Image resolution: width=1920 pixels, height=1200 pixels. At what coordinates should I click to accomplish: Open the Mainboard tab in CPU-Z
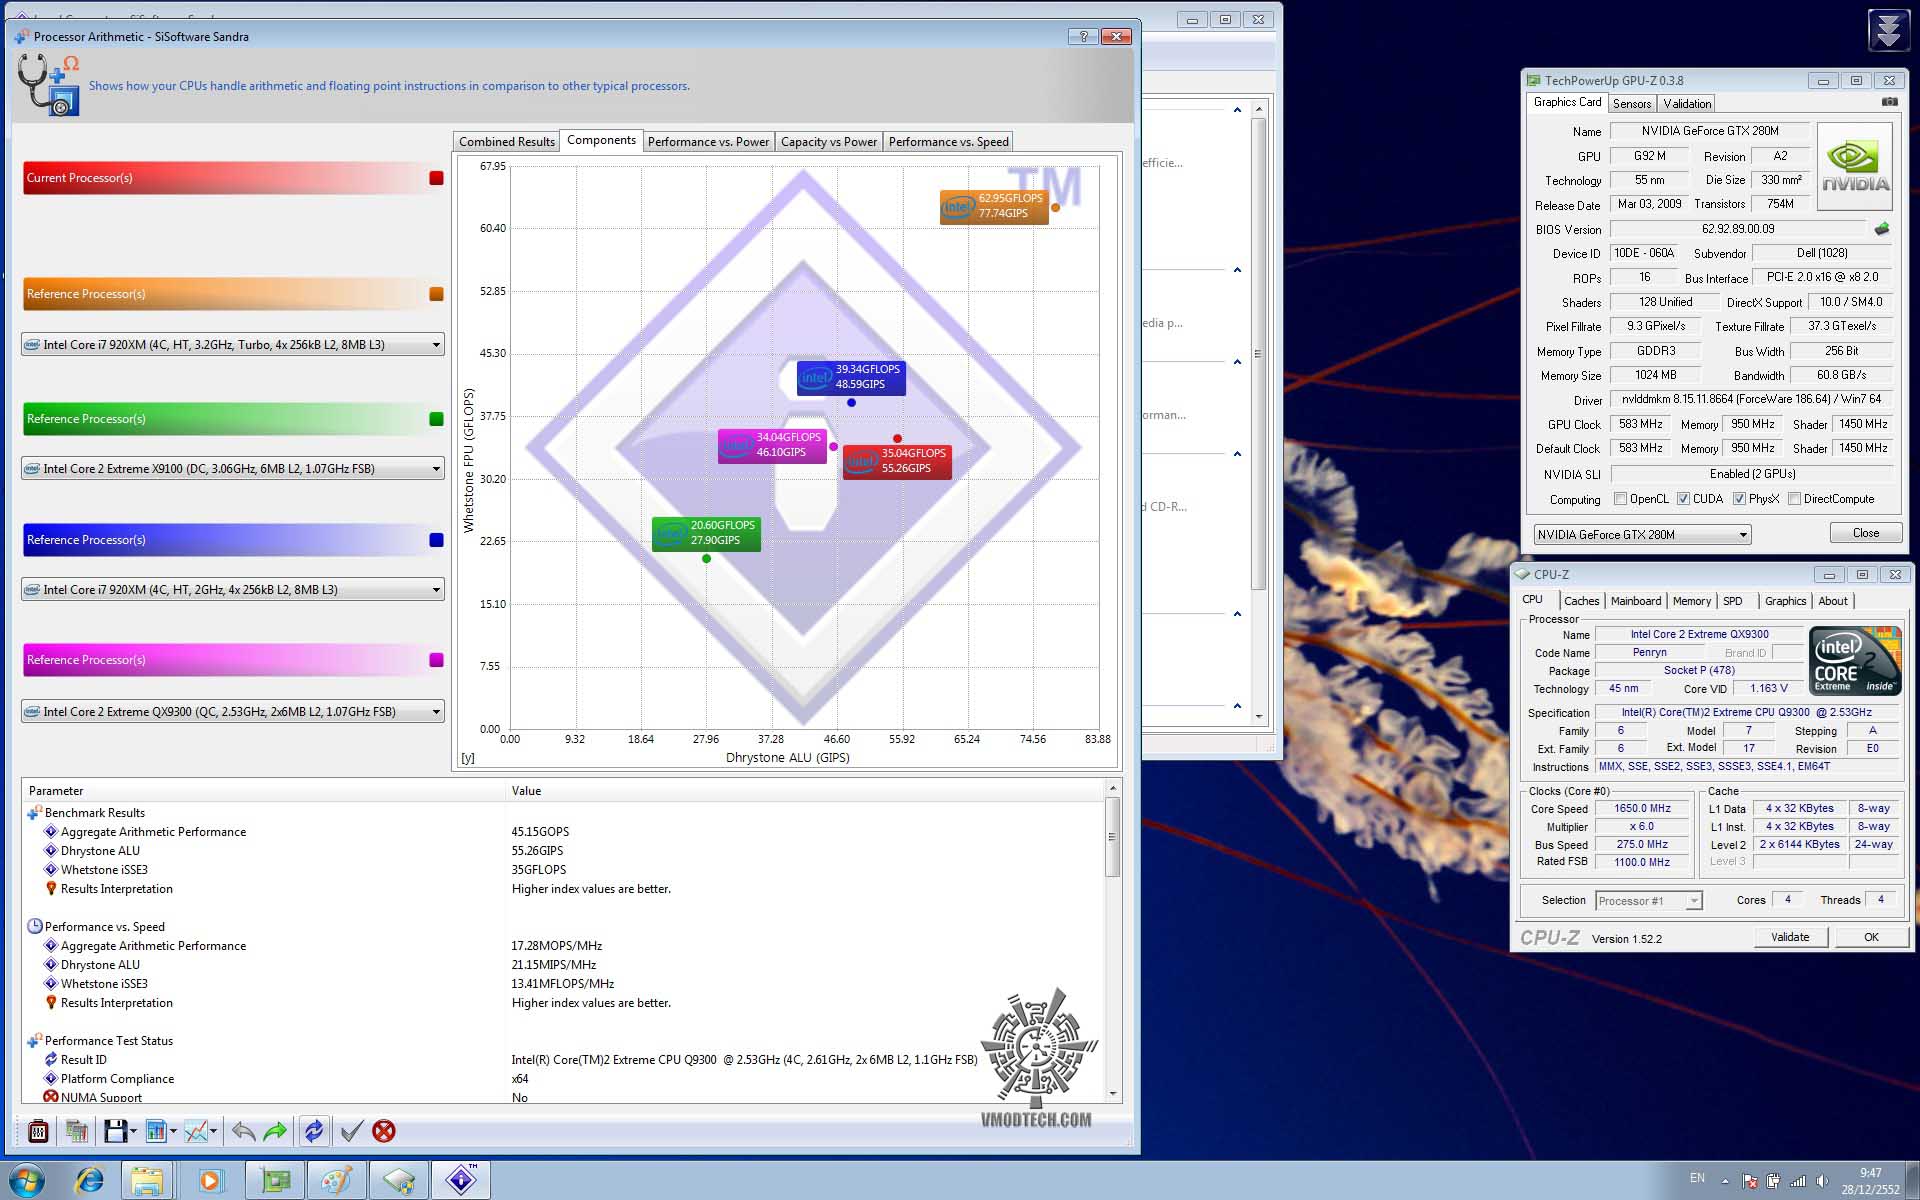(x=1635, y=601)
